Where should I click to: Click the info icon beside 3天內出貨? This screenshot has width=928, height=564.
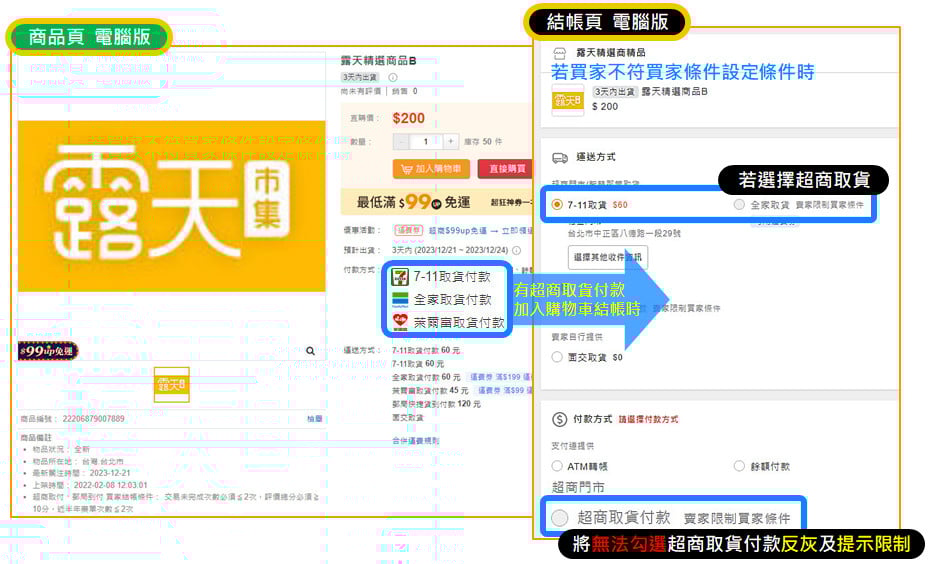[392, 77]
